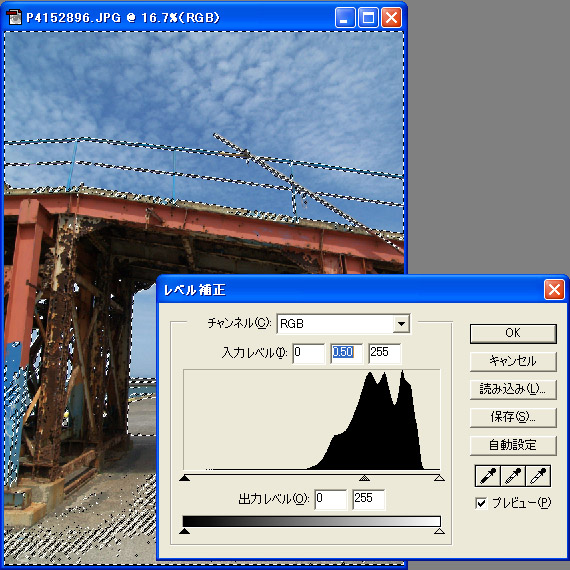Viewport: 570px width, 570px height.
Task: Maximize the P4152896.JPG image window
Action: (368, 17)
